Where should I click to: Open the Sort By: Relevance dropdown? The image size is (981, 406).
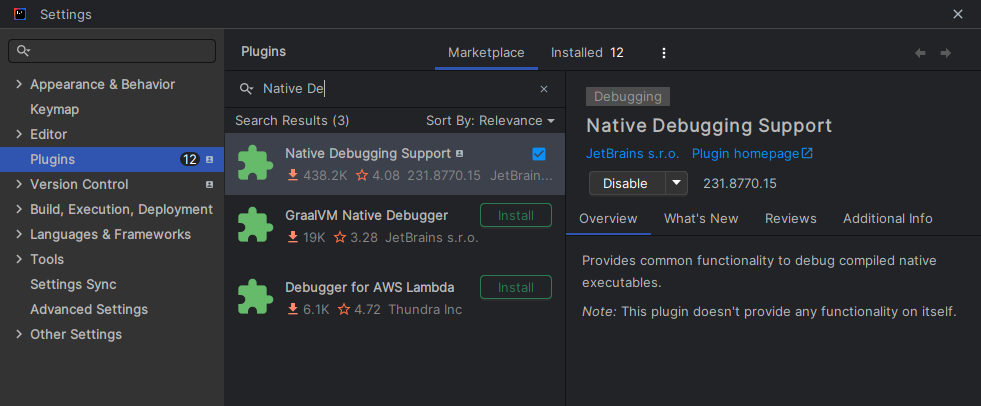tap(490, 120)
